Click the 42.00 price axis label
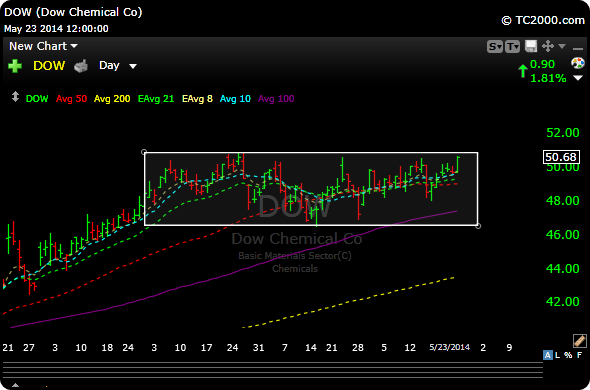 pyautogui.click(x=562, y=302)
